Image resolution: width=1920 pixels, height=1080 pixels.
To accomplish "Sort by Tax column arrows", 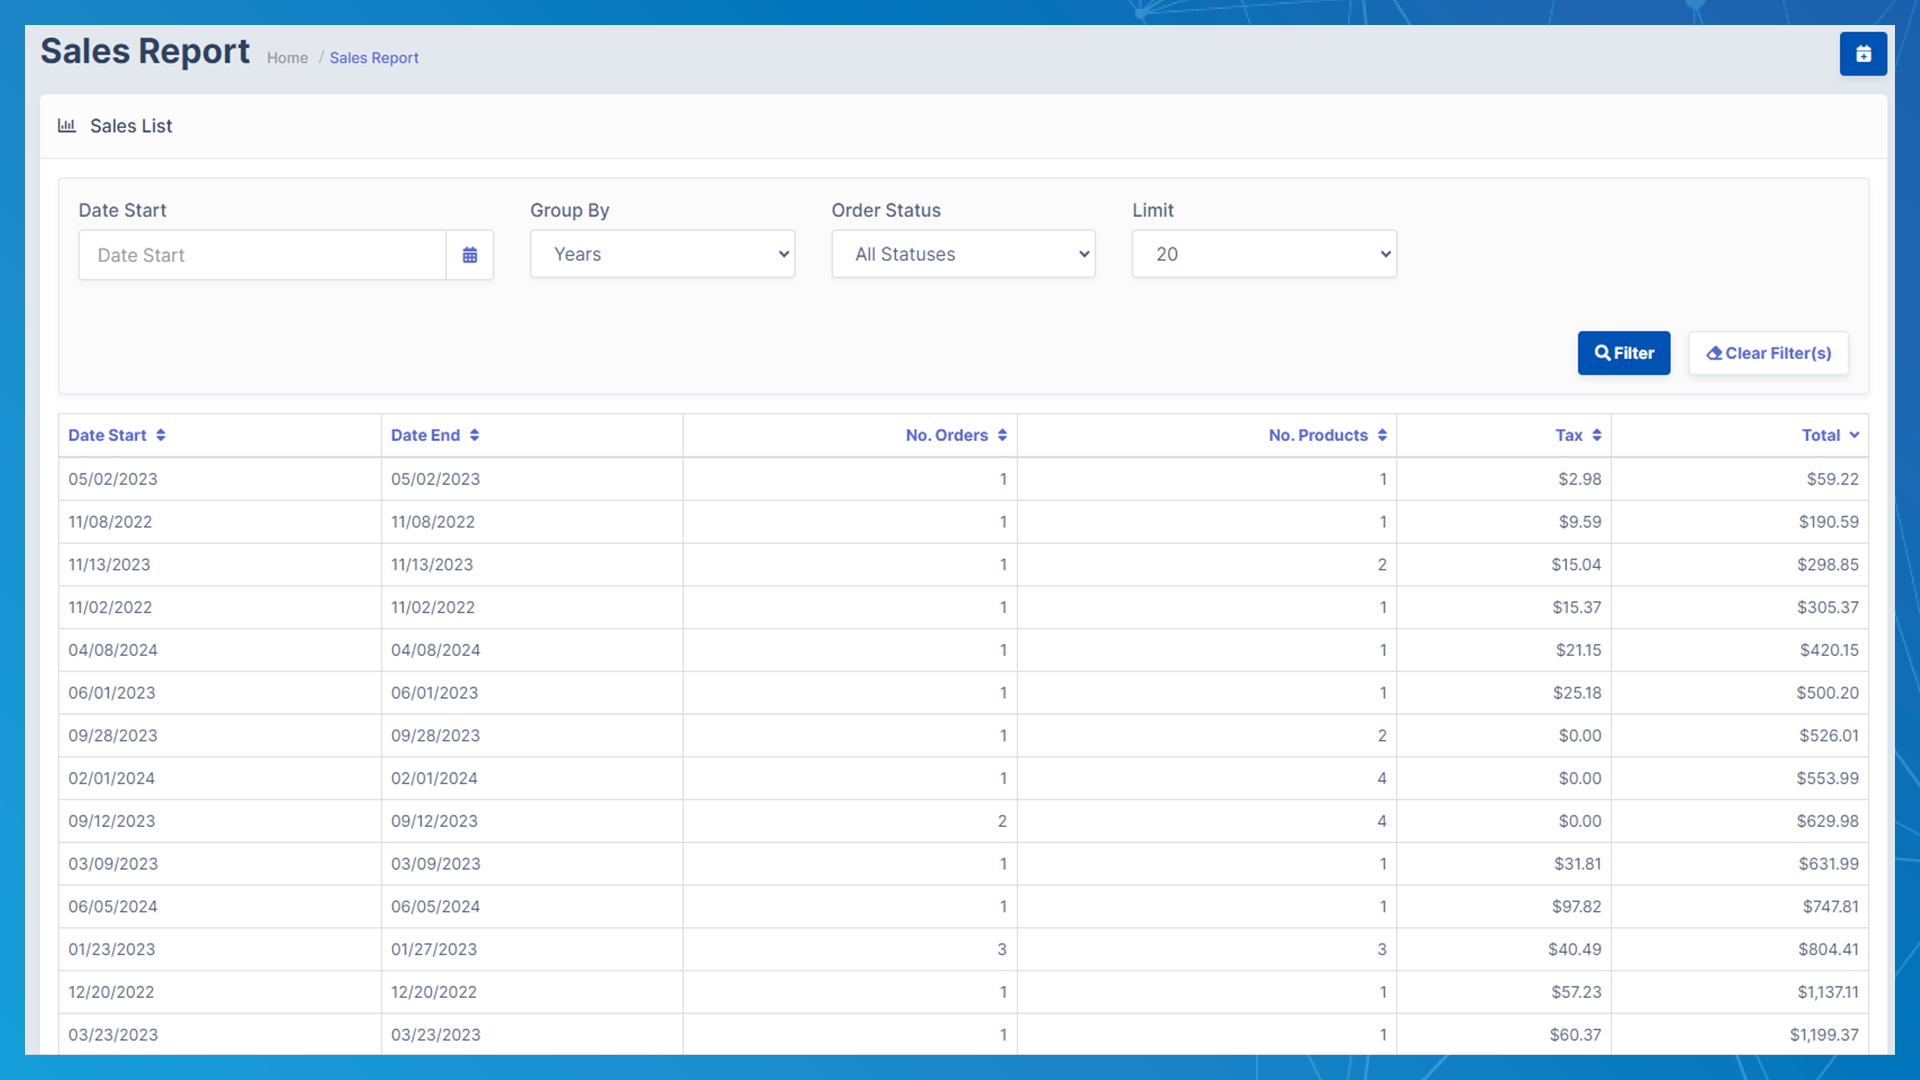I will point(1597,435).
